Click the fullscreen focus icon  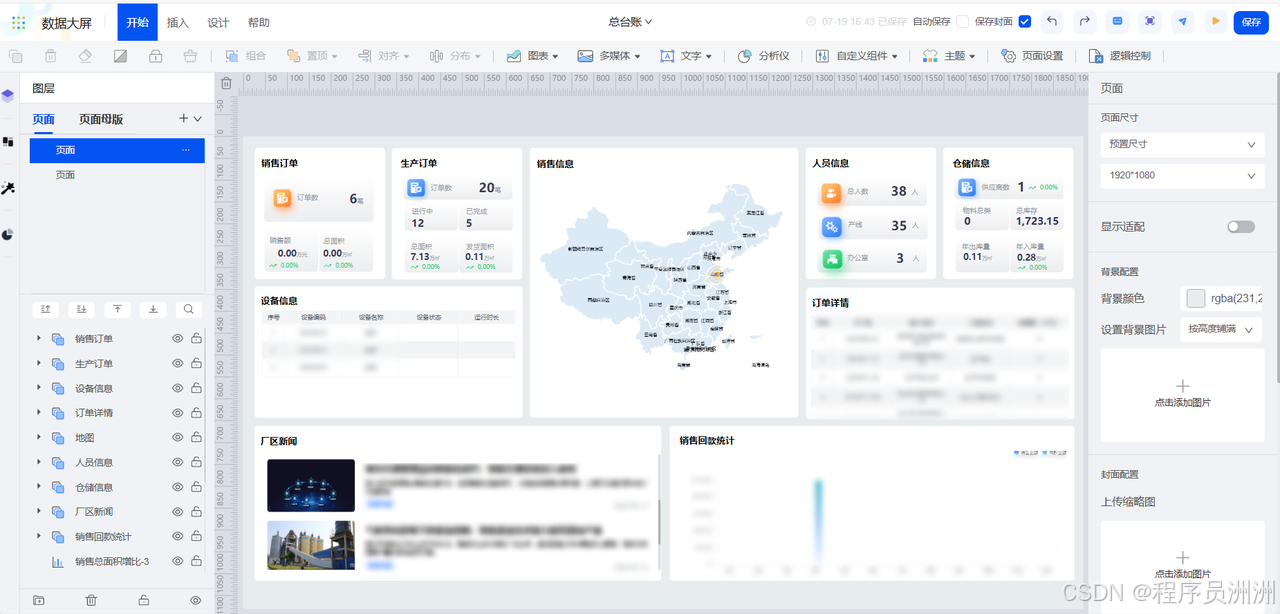pyautogui.click(x=1150, y=21)
